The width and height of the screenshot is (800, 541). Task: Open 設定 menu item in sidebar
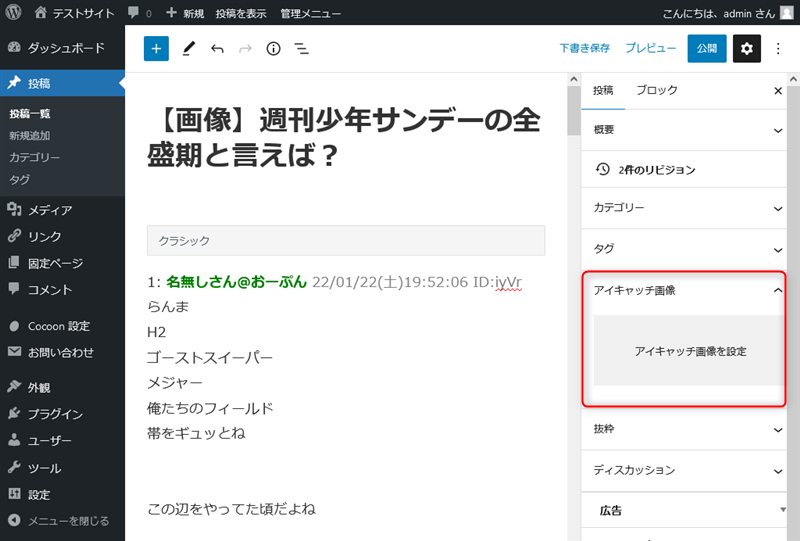coord(62,495)
